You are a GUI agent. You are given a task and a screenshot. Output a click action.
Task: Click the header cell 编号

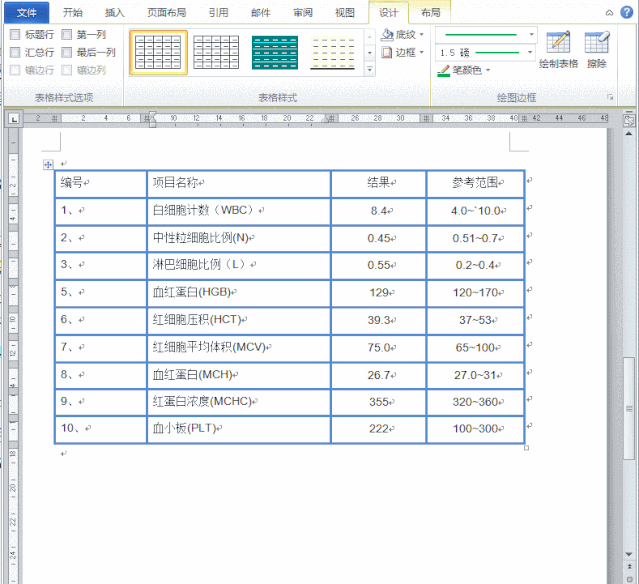(x=101, y=183)
